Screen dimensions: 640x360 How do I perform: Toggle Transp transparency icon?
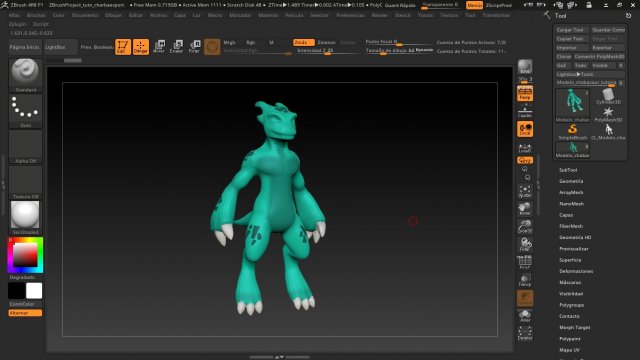[x=525, y=280]
